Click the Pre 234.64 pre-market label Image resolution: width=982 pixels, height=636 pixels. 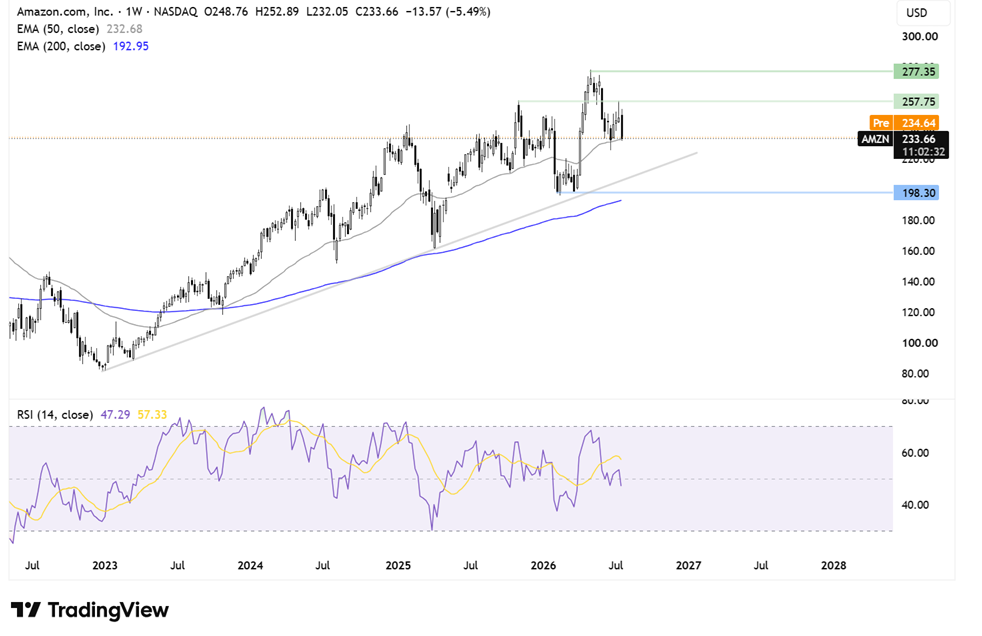[904, 123]
